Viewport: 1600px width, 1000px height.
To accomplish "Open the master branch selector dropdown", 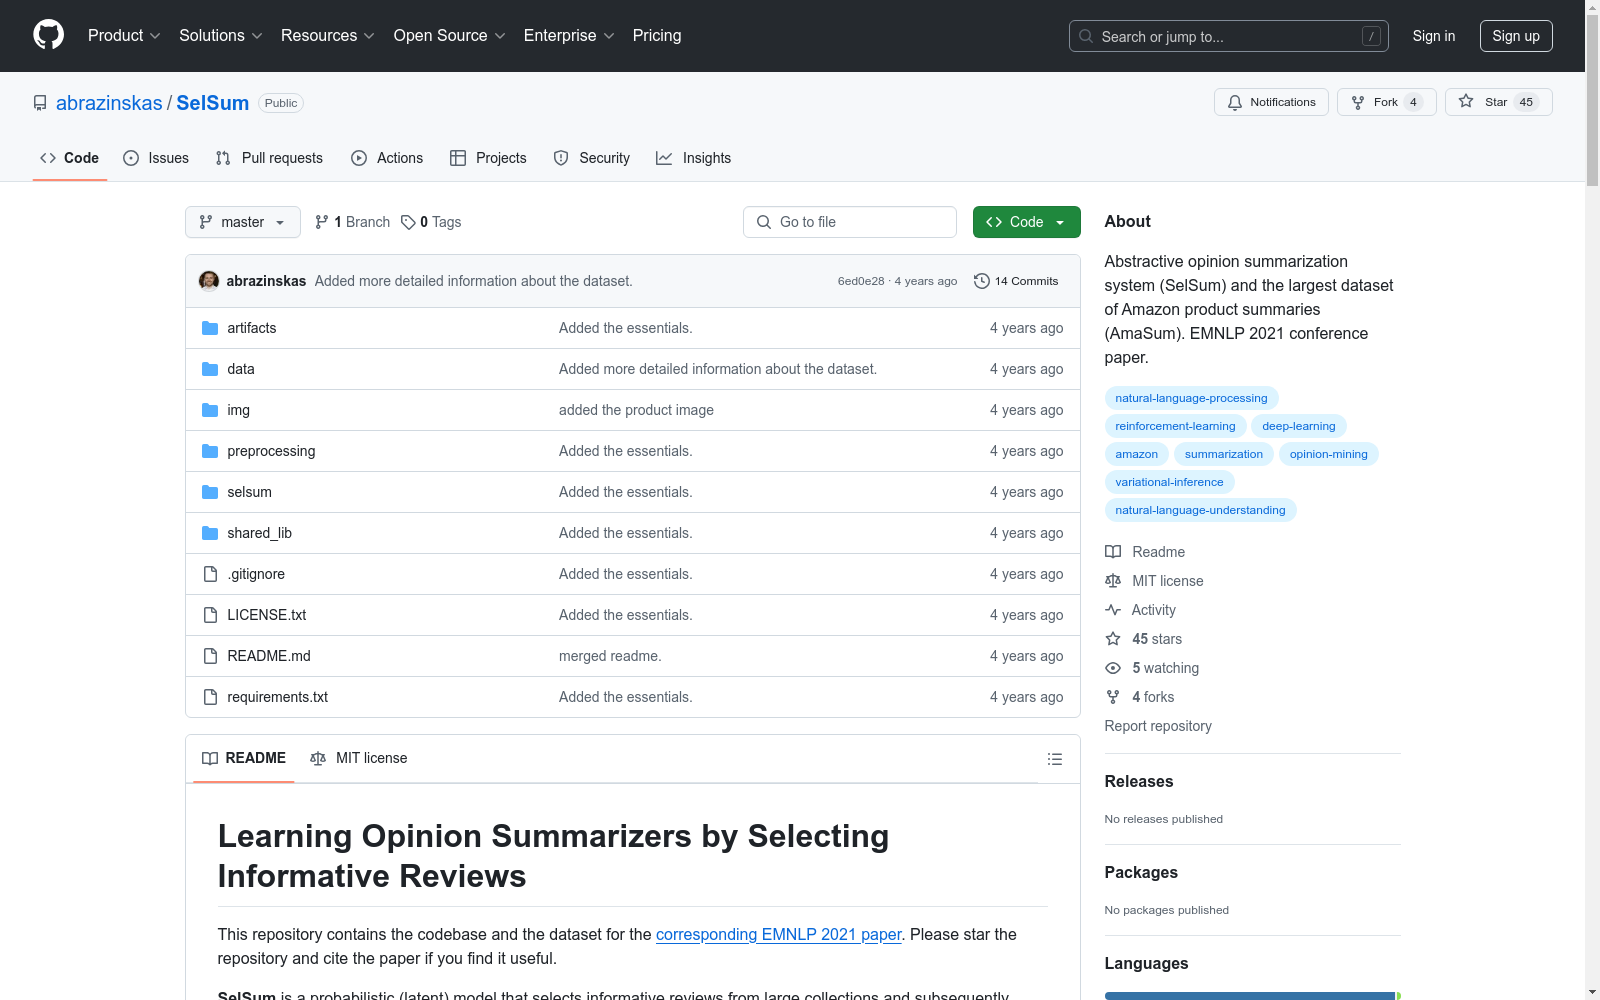I will pyautogui.click(x=243, y=222).
